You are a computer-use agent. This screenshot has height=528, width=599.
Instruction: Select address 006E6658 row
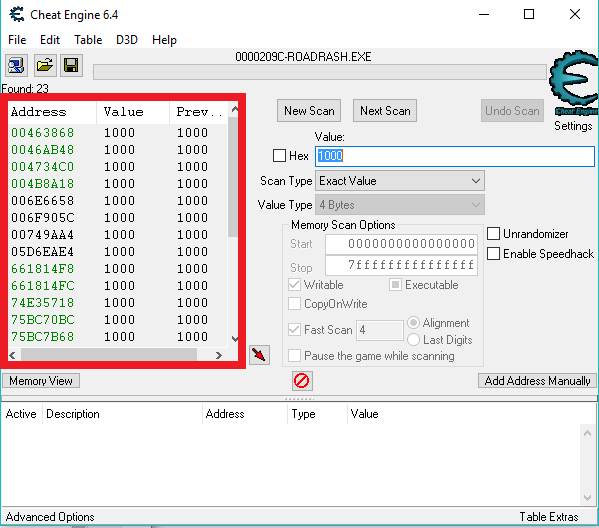pyautogui.click(x=118, y=201)
